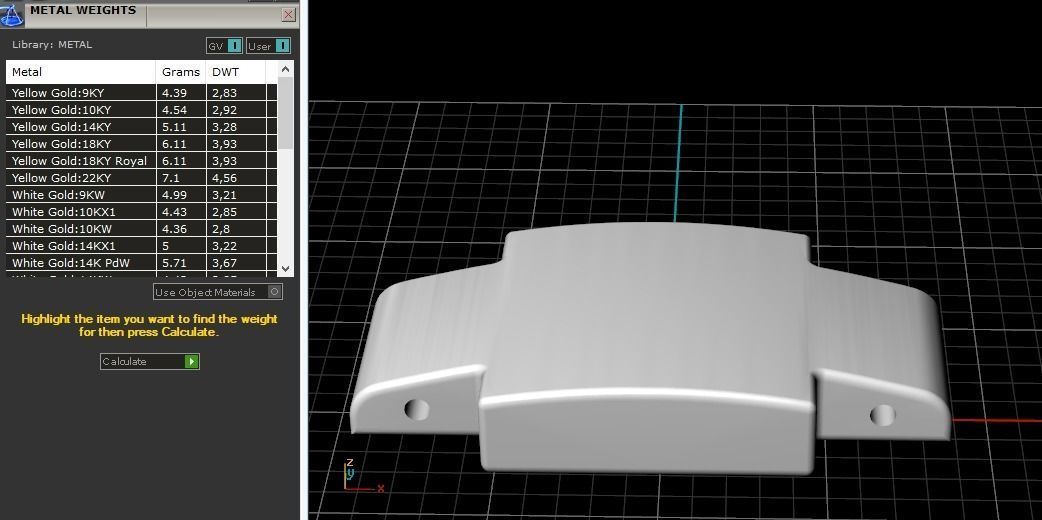Close the Metal Weights panel
The image size is (1042, 520).
coord(288,15)
